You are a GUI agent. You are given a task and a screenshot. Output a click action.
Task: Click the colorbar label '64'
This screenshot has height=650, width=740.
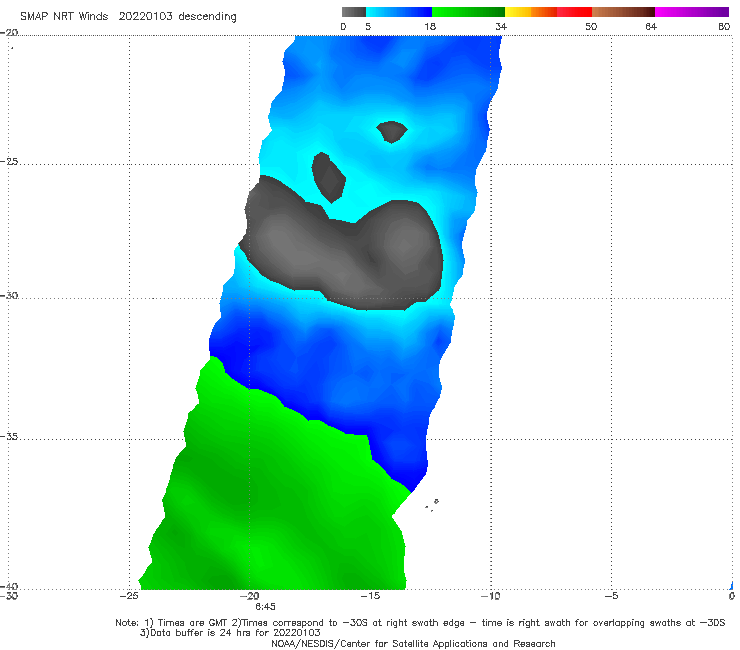pyautogui.click(x=651, y=26)
